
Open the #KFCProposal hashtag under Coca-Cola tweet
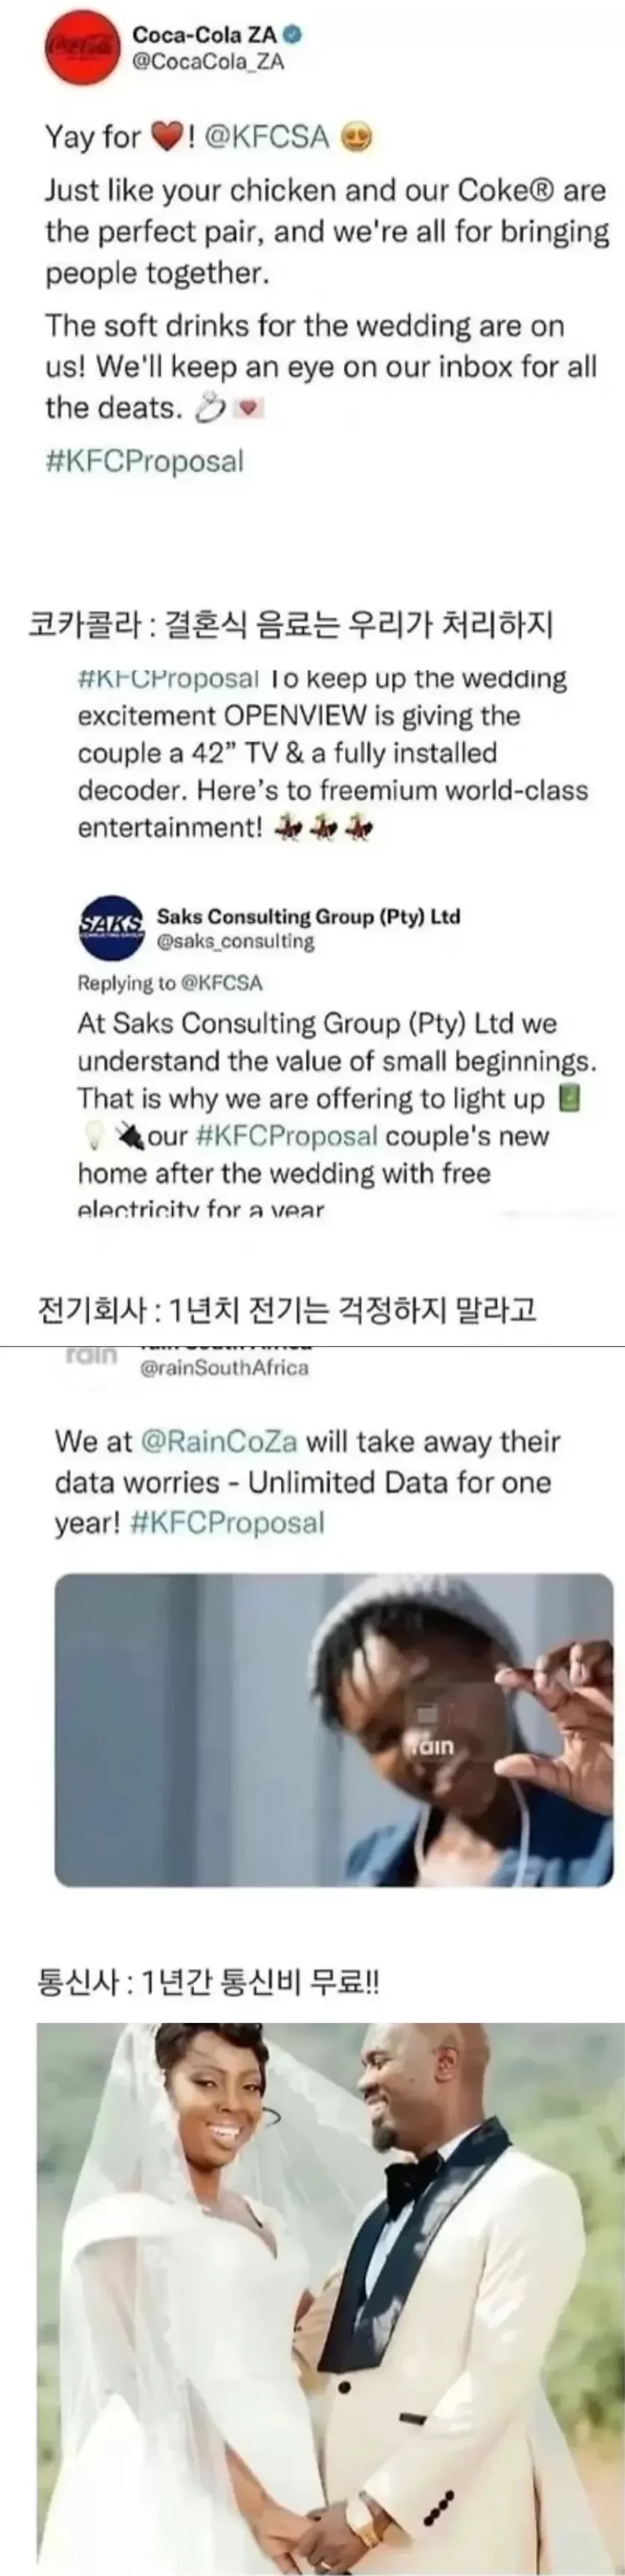click(x=145, y=462)
